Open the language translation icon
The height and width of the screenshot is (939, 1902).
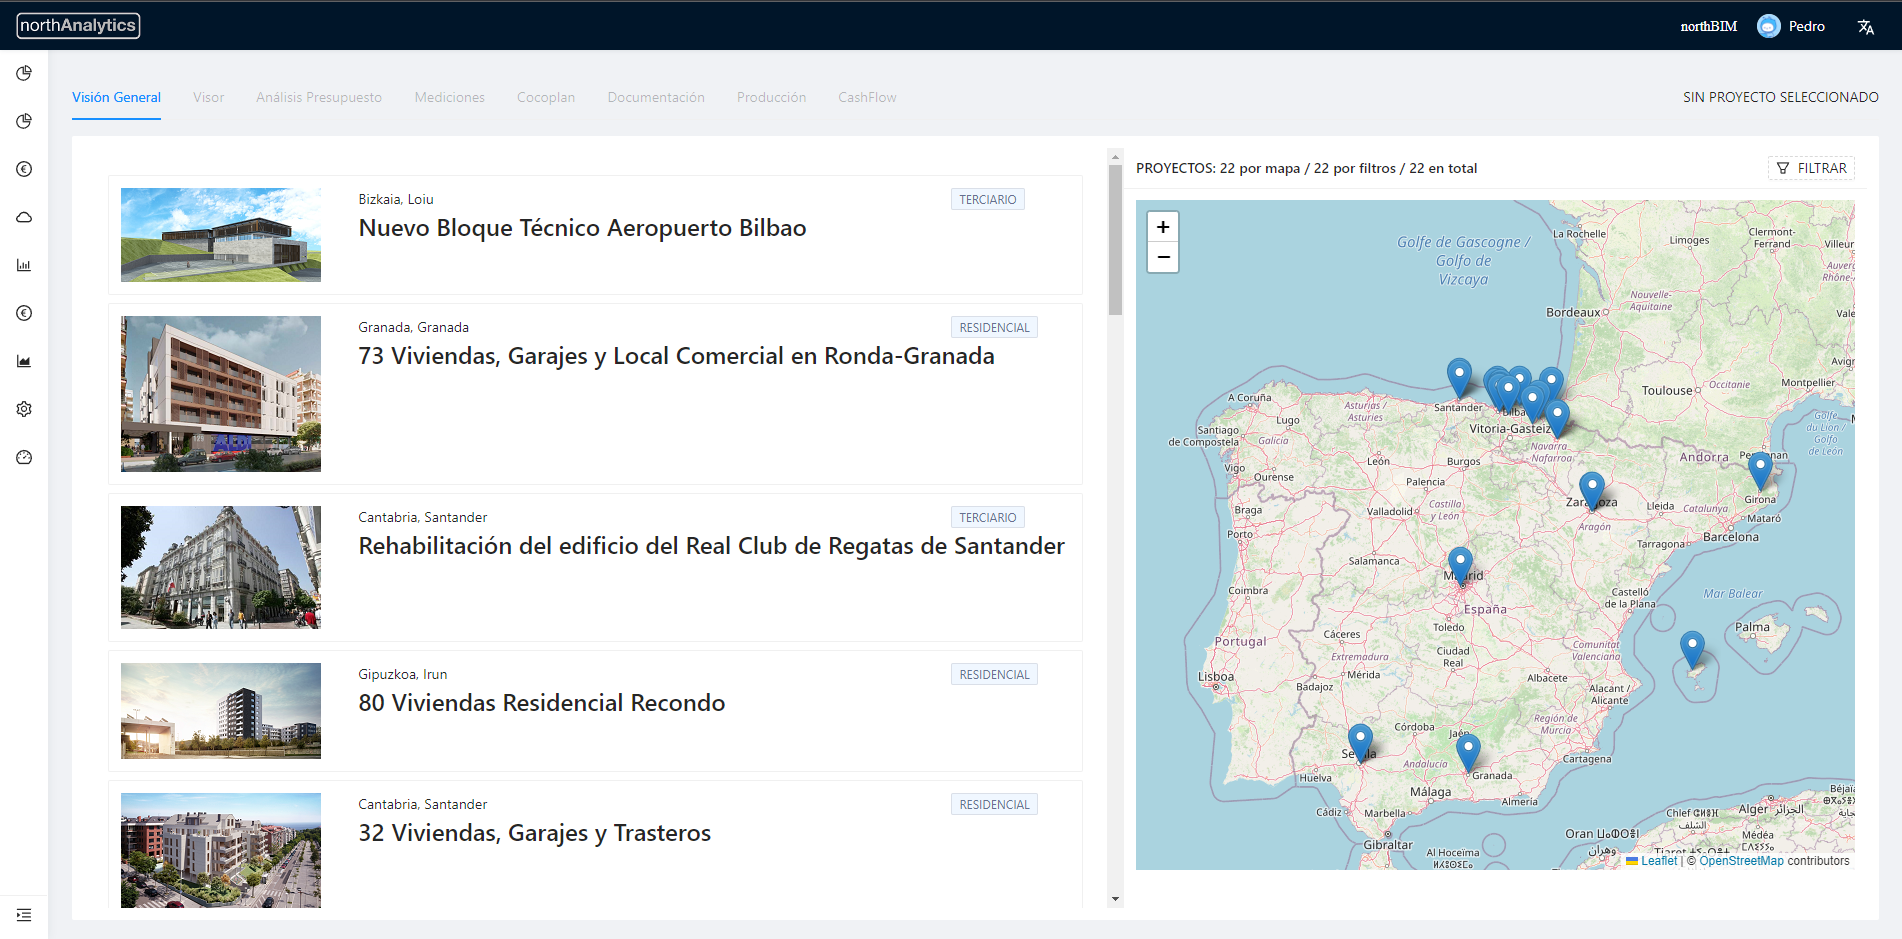[1865, 27]
